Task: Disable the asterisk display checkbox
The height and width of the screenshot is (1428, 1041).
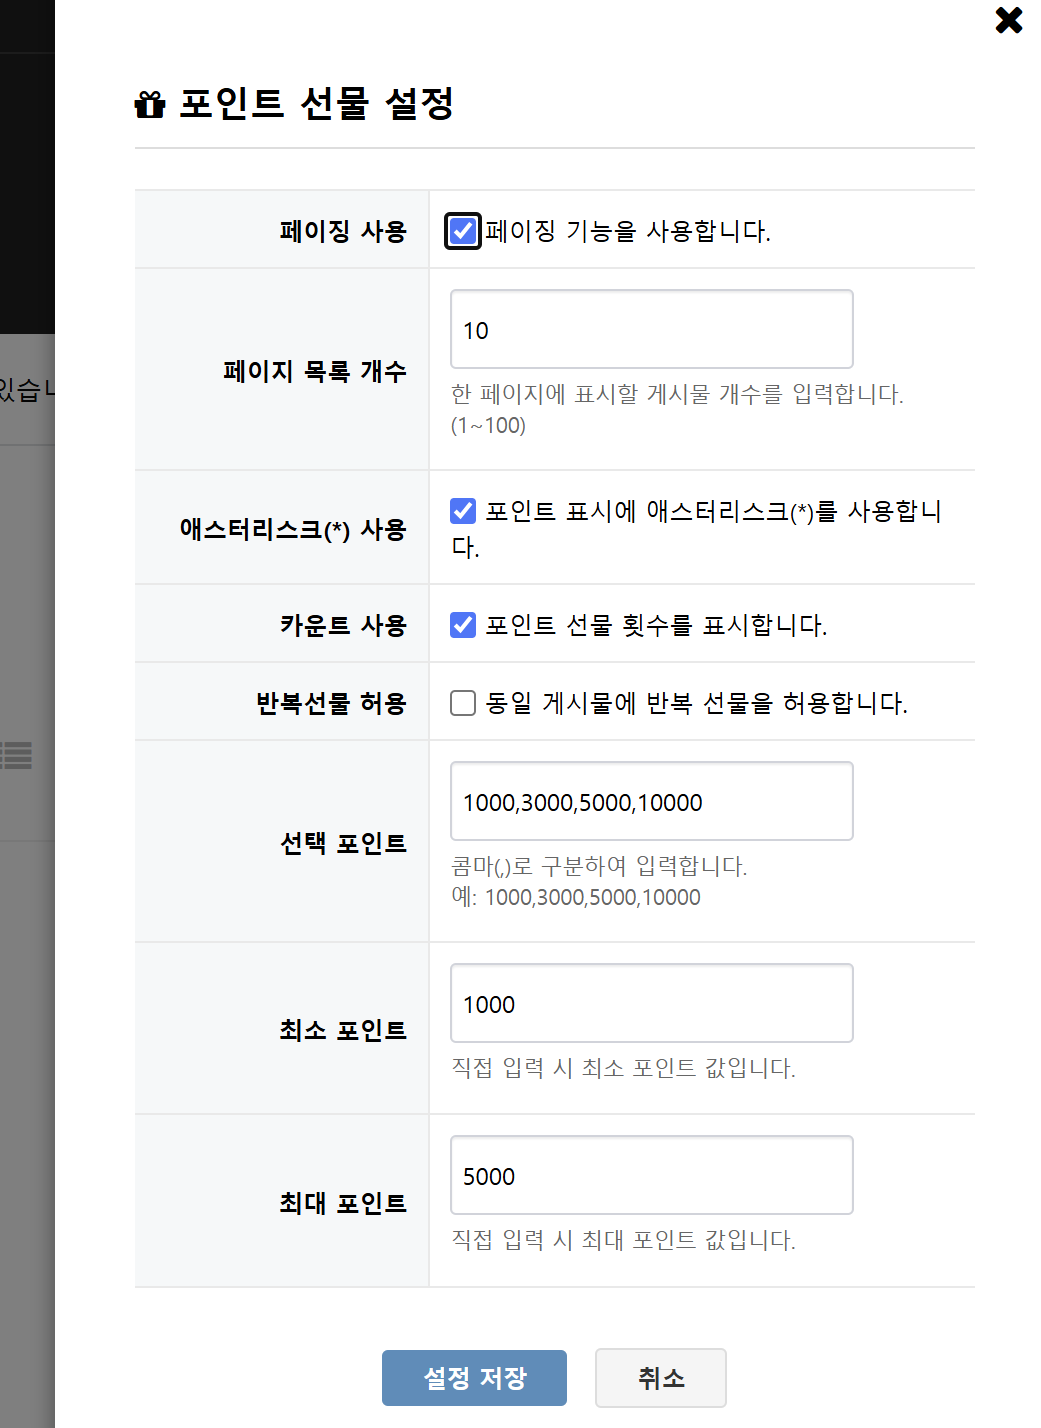Action: click(463, 511)
